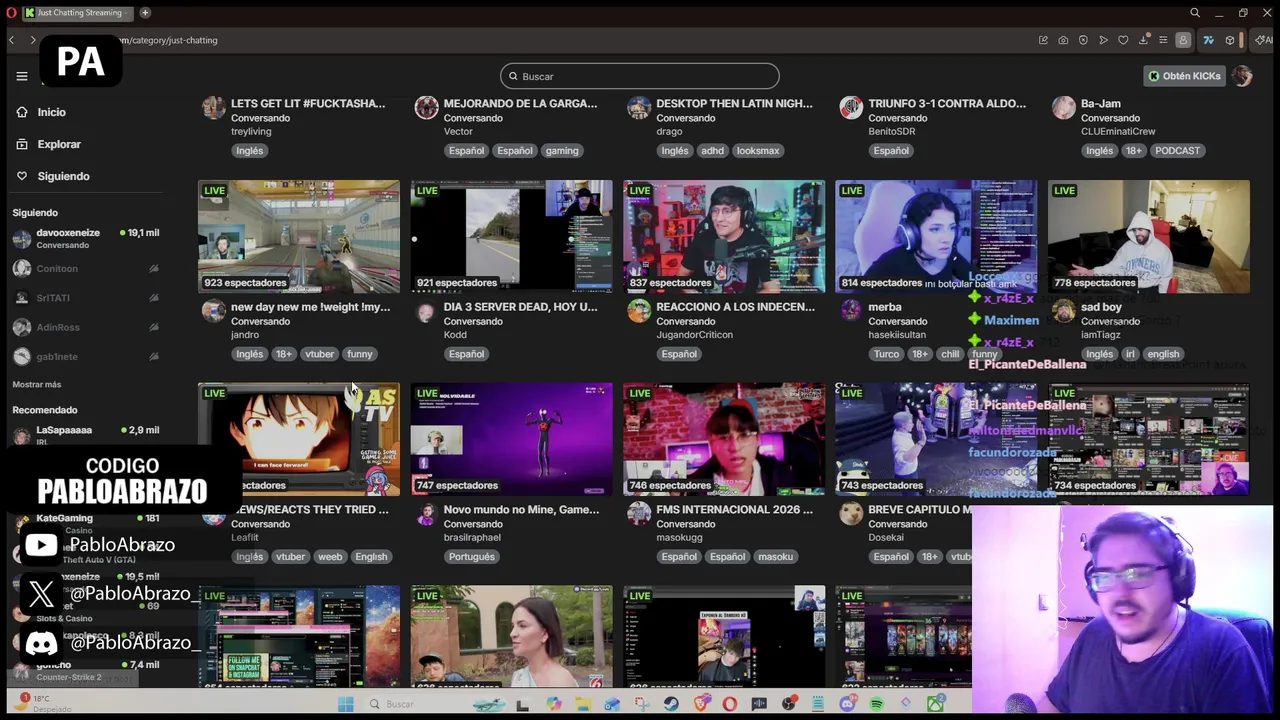
Task: Open AdinRoss channel in sidebar
Action: tap(85, 327)
